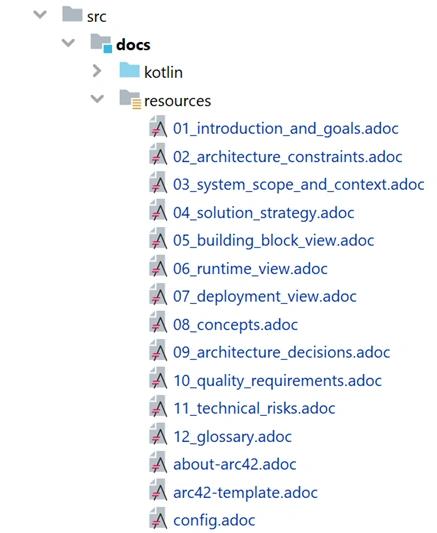The width and height of the screenshot is (437, 533).
Task: Expand the kotlin folder chevron
Action: point(97,71)
